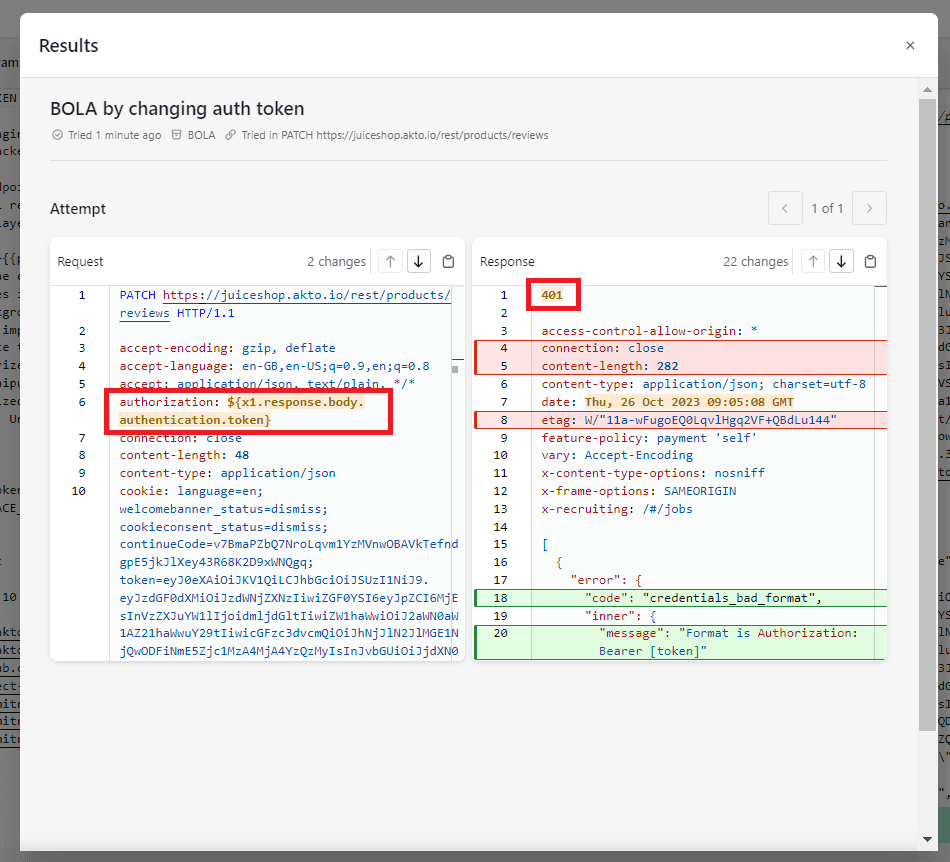This screenshot has height=862, width=950.
Task: Click the check-circle icon beside 'Tried 1 minute ago'
Action: (x=57, y=135)
